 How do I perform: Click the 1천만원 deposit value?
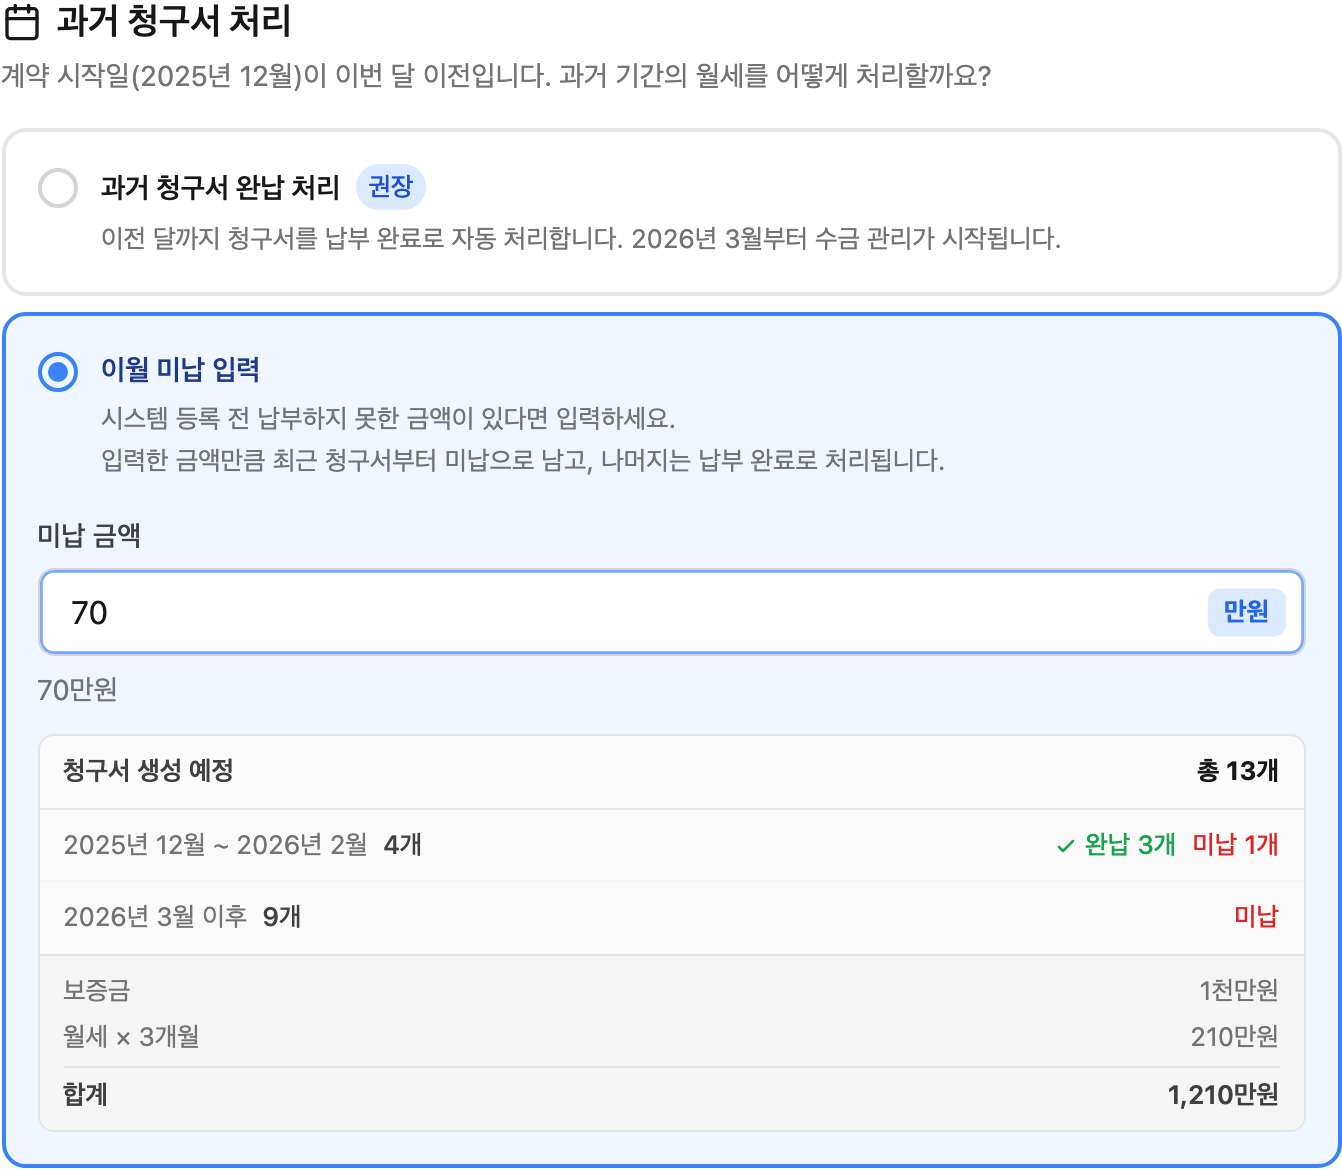coord(1239,991)
